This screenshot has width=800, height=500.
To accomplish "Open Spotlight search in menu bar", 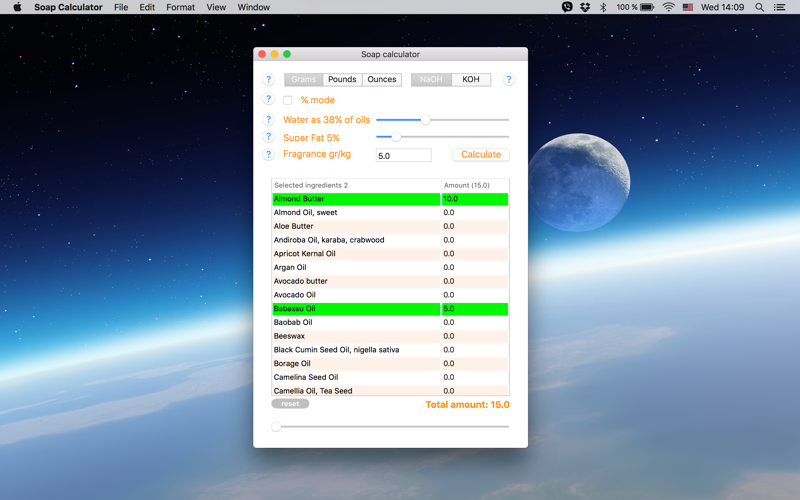I will tap(760, 7).
